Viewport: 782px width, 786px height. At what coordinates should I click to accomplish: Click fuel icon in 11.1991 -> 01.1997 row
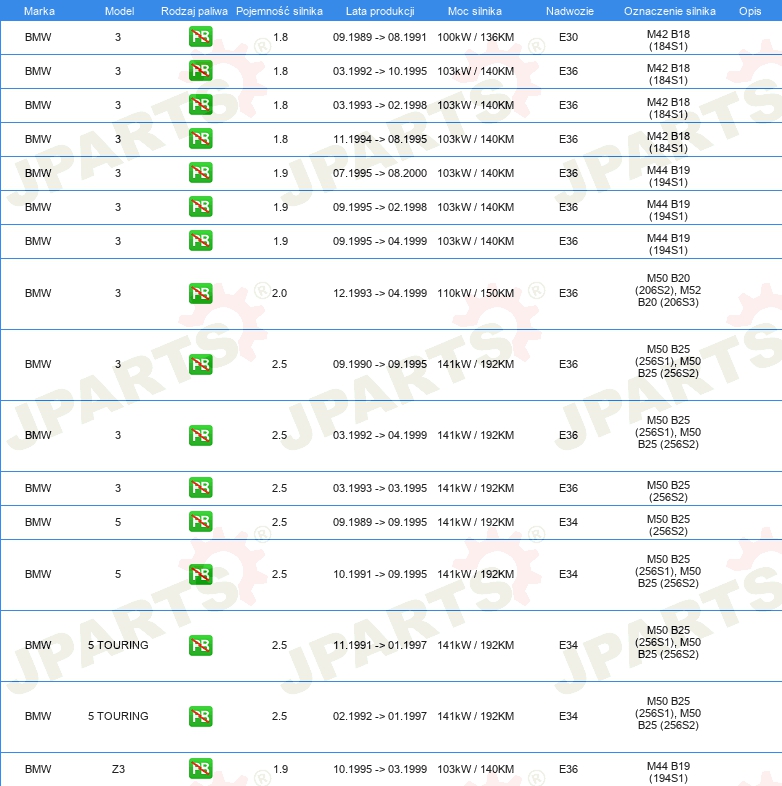coord(201,645)
